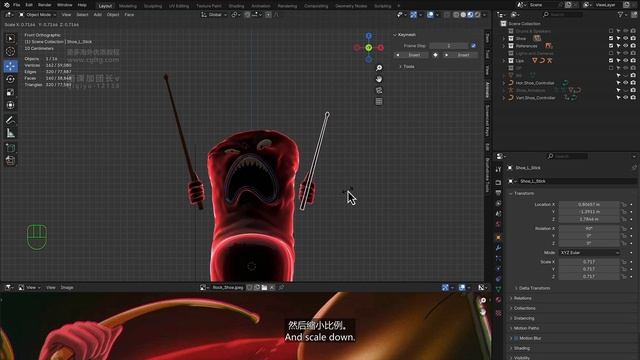Select the Add Cube tool in viewport toolbar

coord(11,148)
